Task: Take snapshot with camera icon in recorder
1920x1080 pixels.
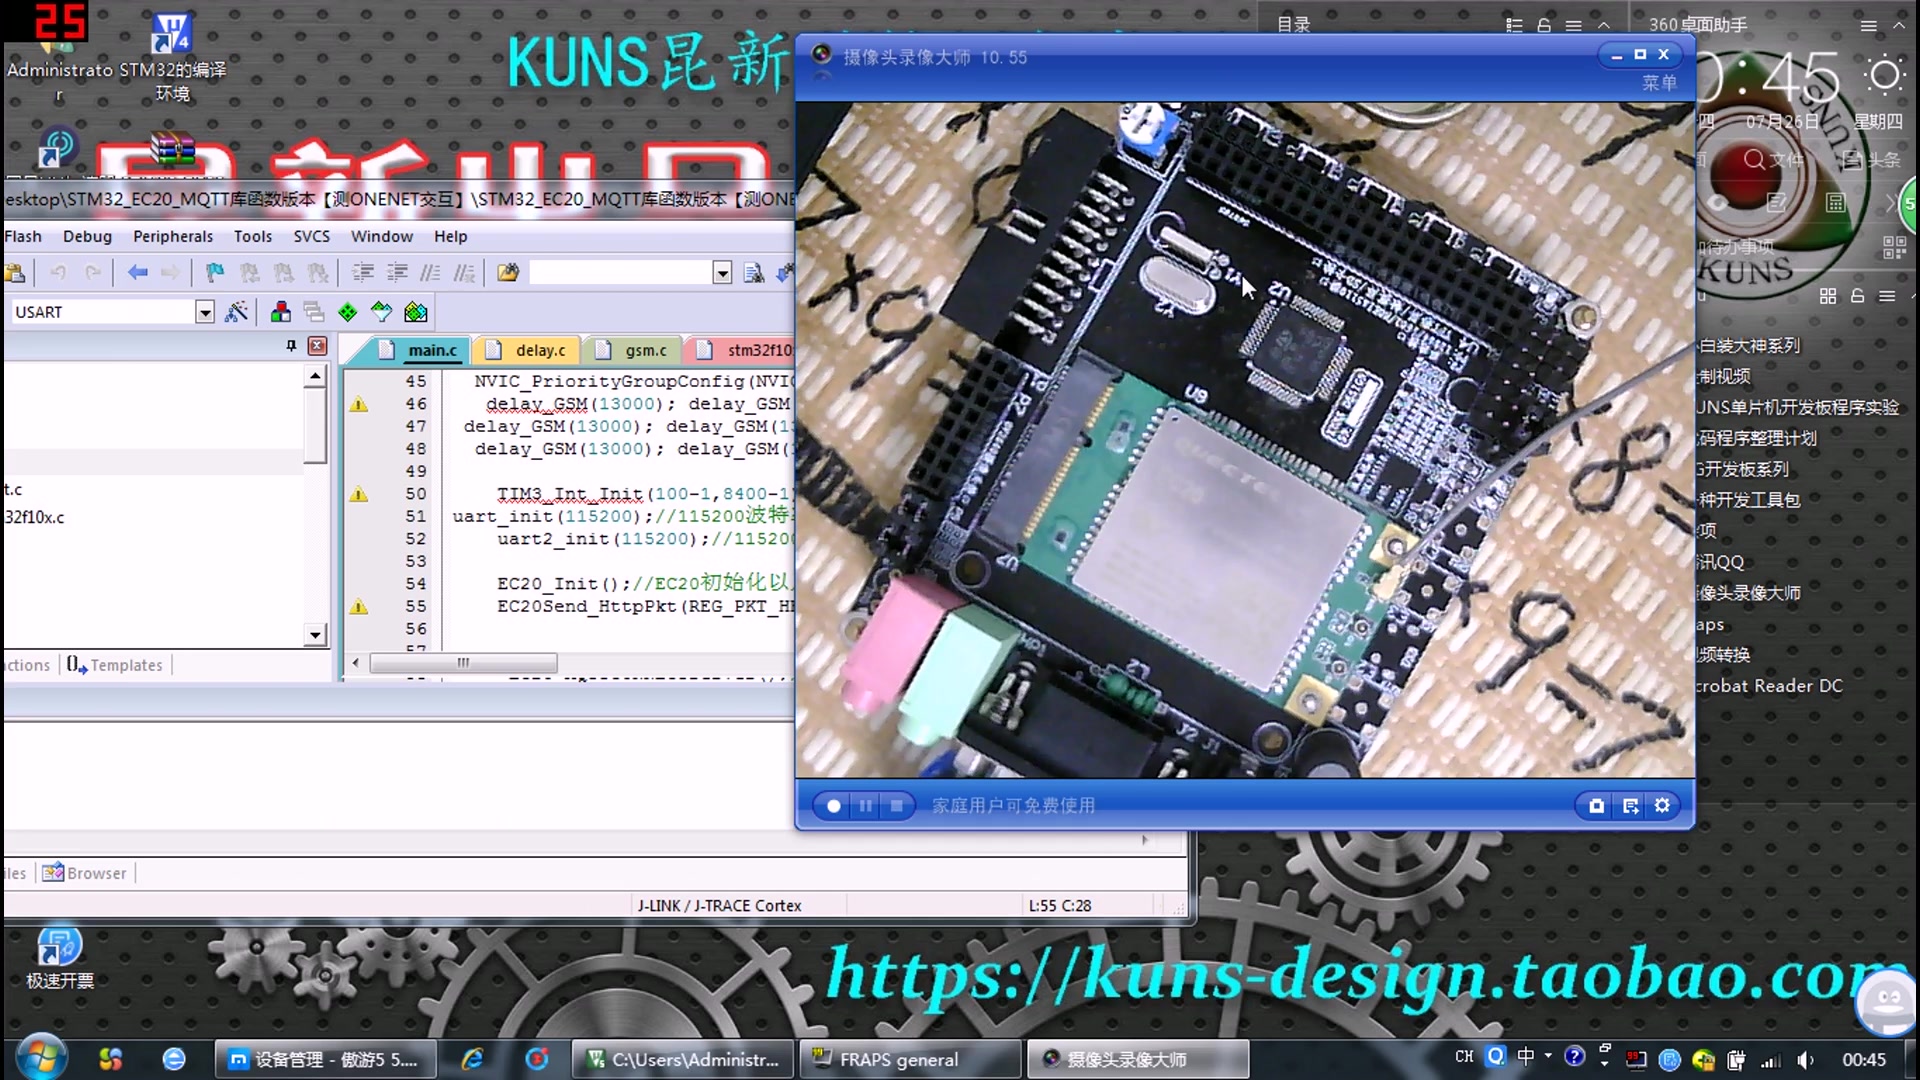Action: click(x=1596, y=806)
